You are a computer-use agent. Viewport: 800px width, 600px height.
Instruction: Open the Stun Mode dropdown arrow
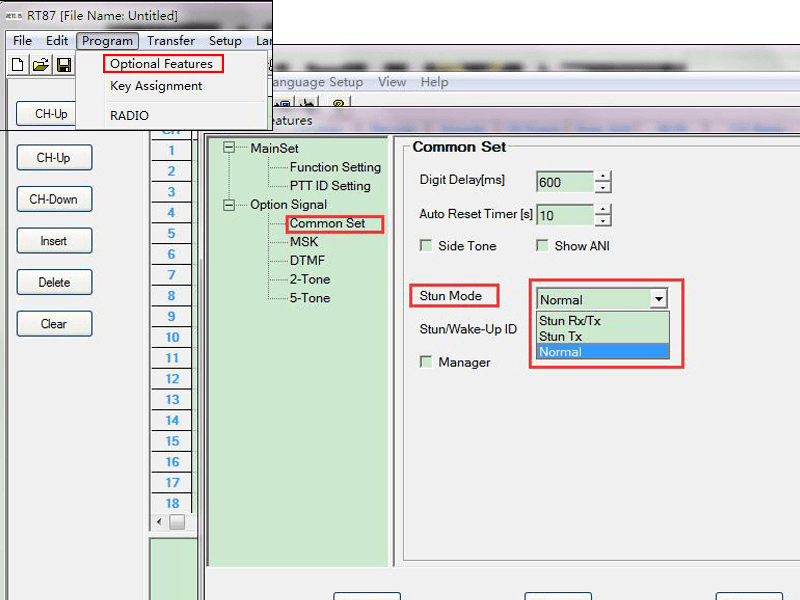point(657,299)
